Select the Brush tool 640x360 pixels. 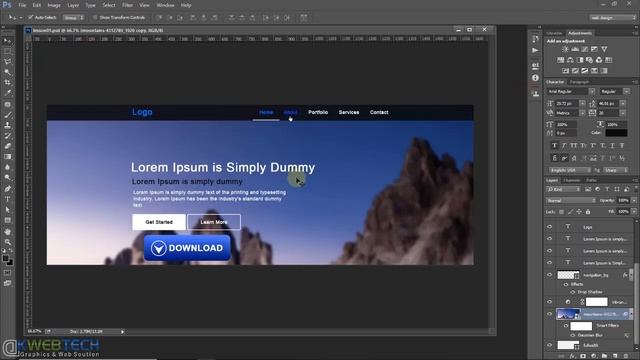click(7, 115)
